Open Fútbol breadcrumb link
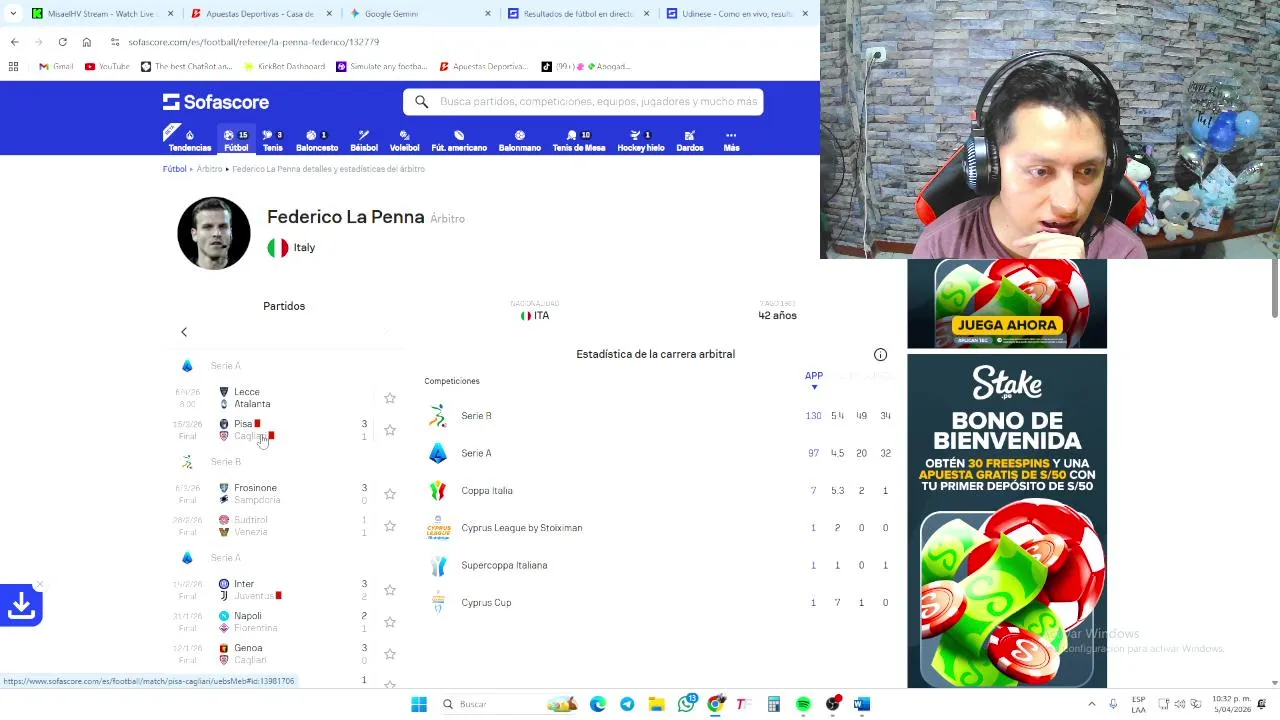The width and height of the screenshot is (1280, 720). coord(175,169)
